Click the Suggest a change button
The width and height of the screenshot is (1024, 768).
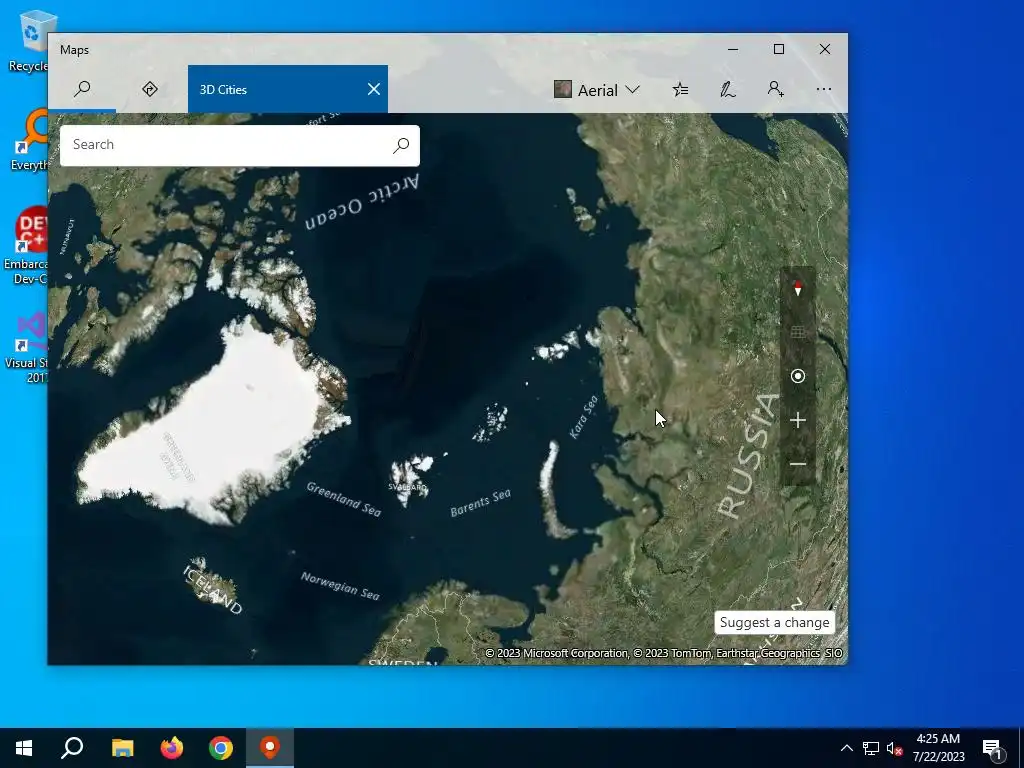click(x=775, y=622)
